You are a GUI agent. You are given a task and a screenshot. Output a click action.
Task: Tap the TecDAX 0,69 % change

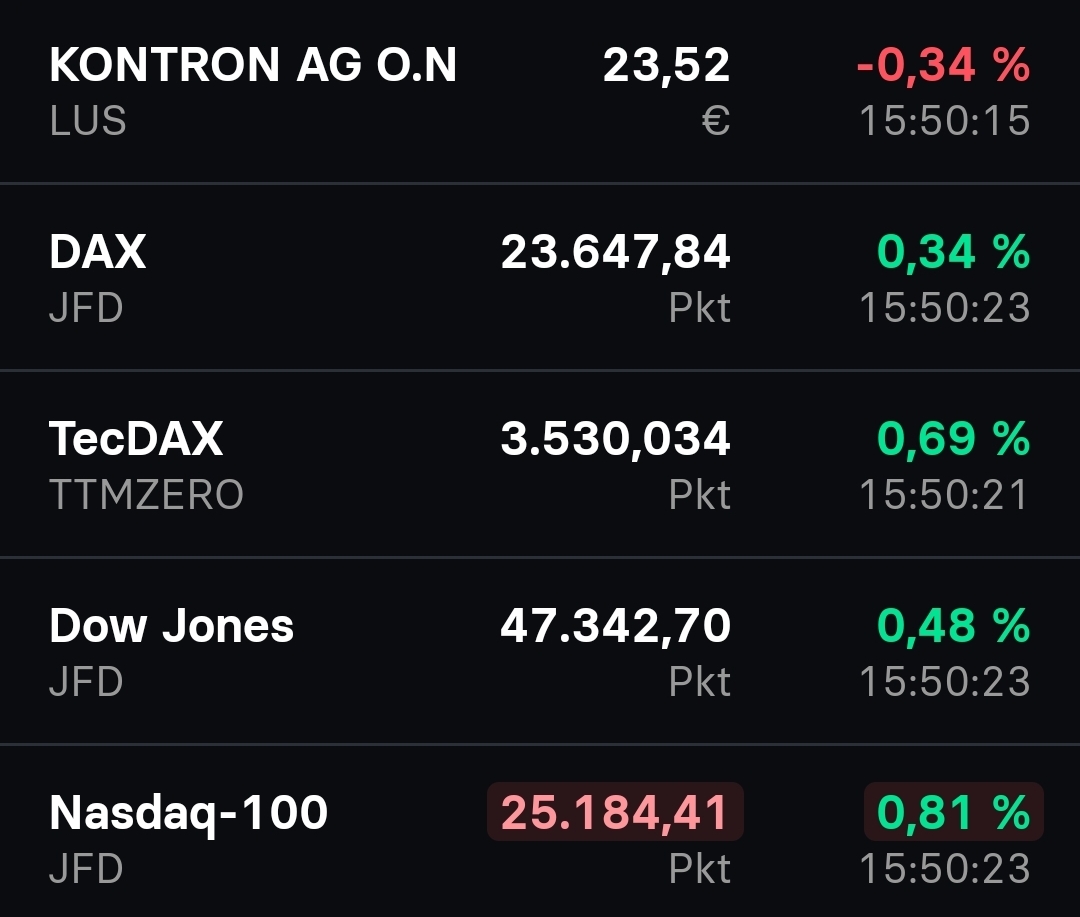(953, 439)
